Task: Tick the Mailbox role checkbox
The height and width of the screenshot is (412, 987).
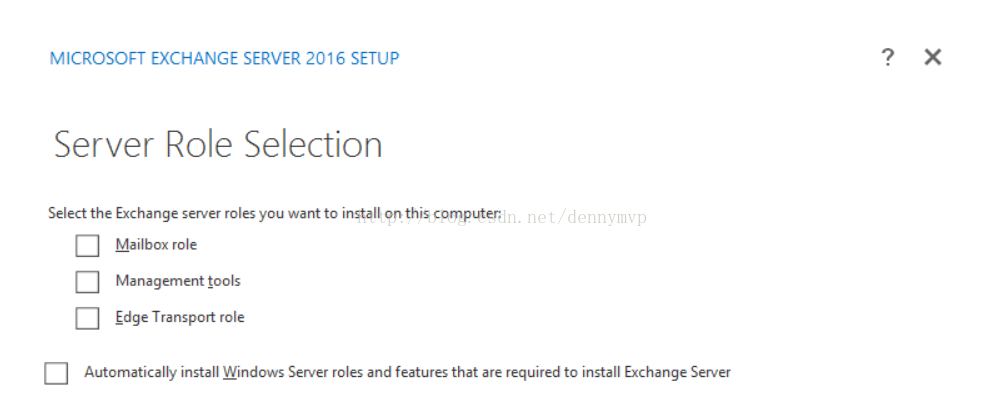Action: pyautogui.click(x=87, y=245)
